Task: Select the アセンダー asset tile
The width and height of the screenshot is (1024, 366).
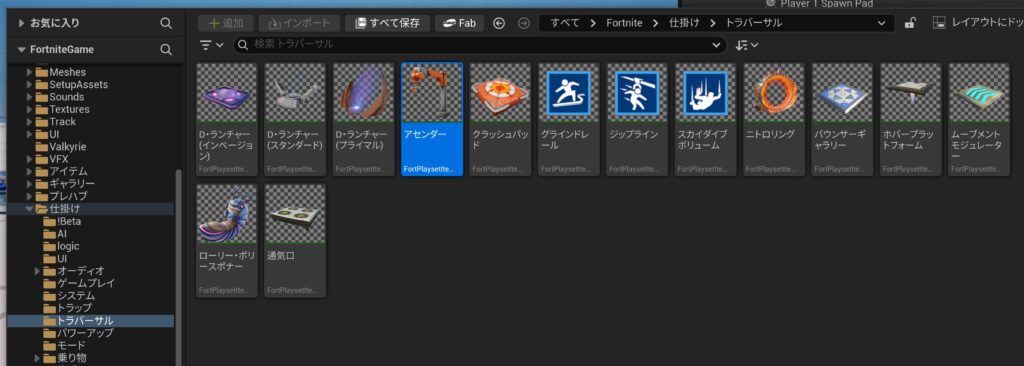Action: tap(432, 119)
